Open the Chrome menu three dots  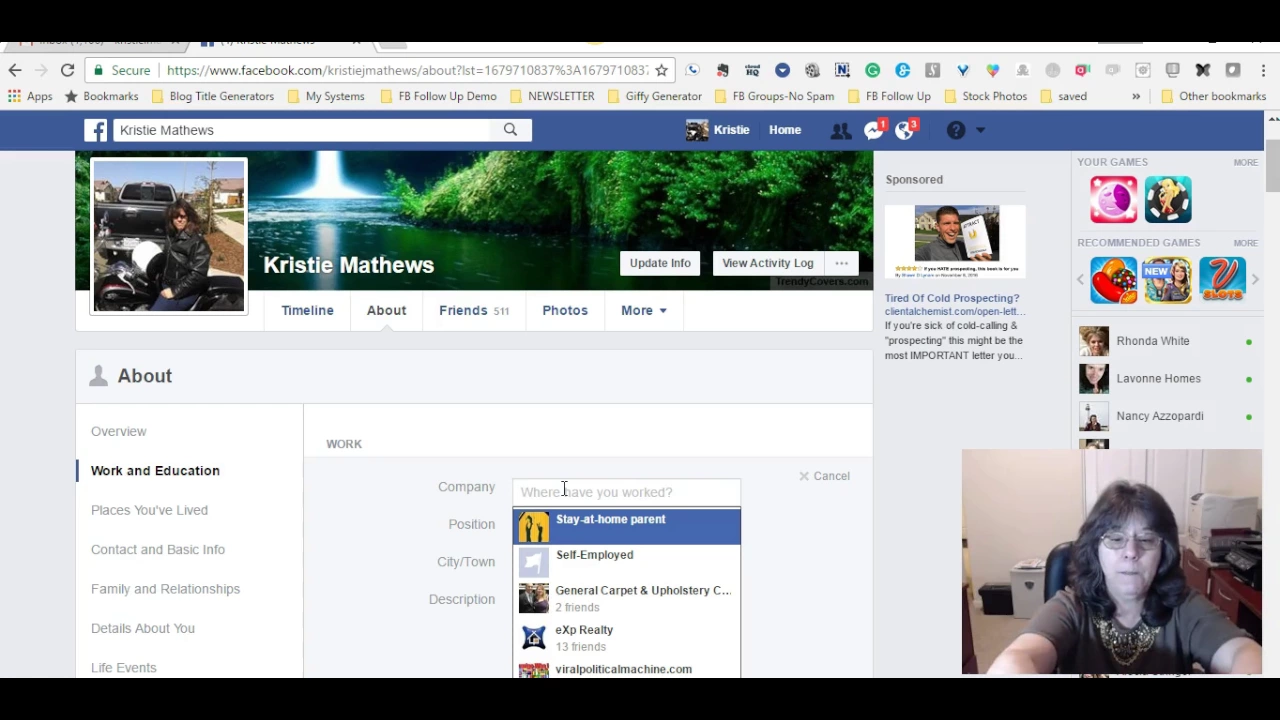[1264, 70]
